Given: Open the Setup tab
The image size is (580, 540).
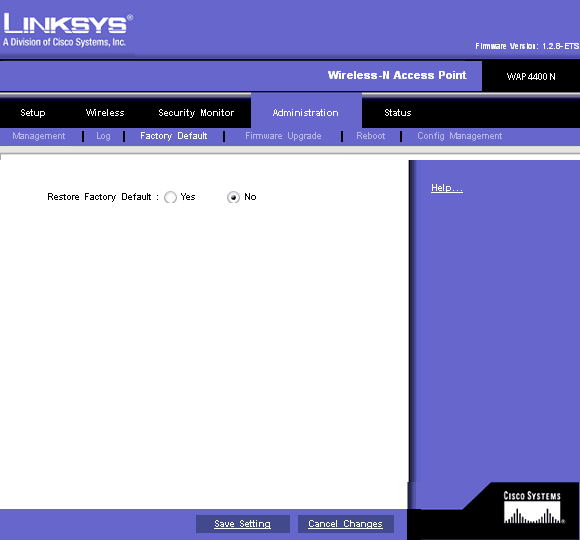Looking at the screenshot, I should (33, 112).
